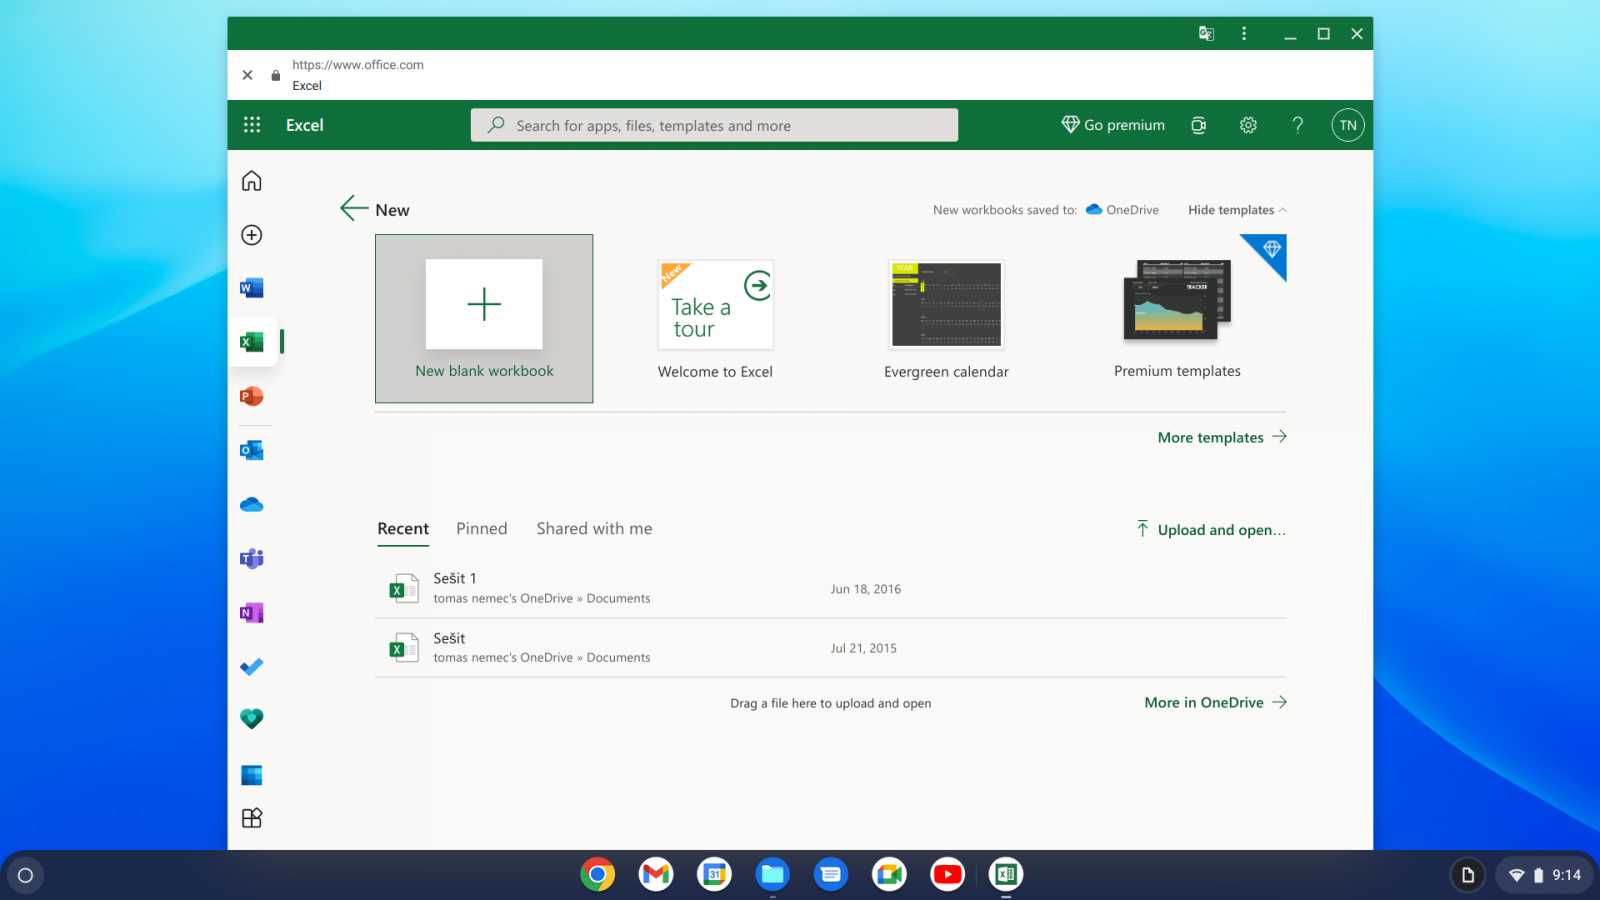This screenshot has height=900, width=1600.
Task: Click the ChromeOS launcher circle button
Action: tap(26, 876)
